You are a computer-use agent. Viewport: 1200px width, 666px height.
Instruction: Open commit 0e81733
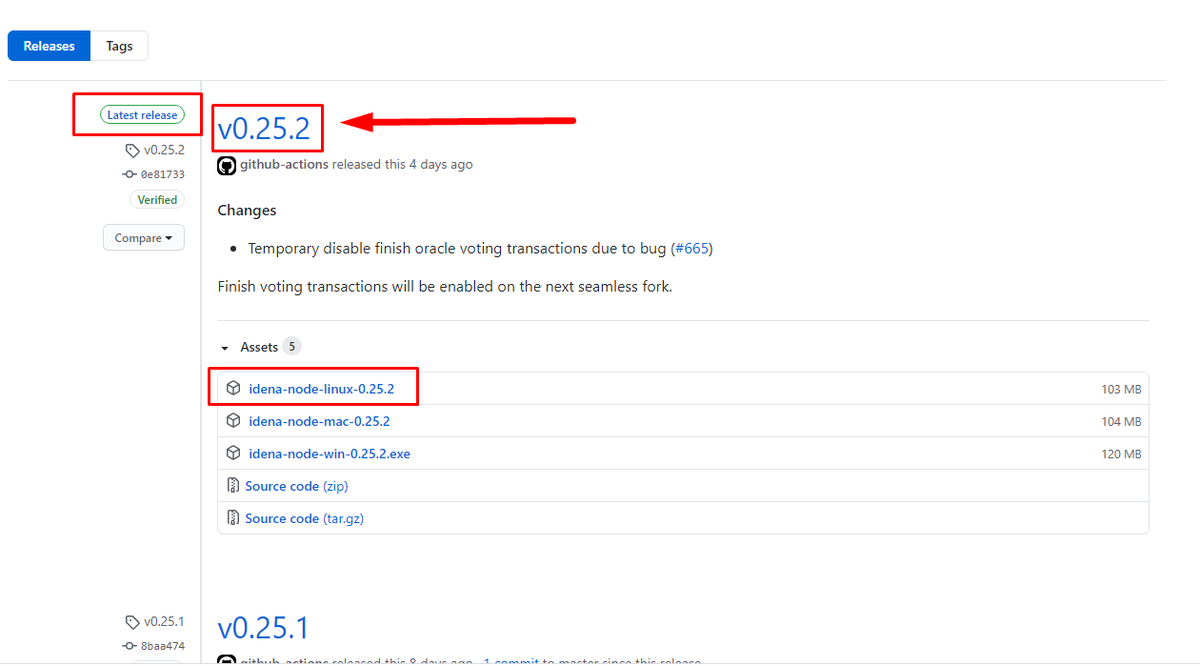162,174
